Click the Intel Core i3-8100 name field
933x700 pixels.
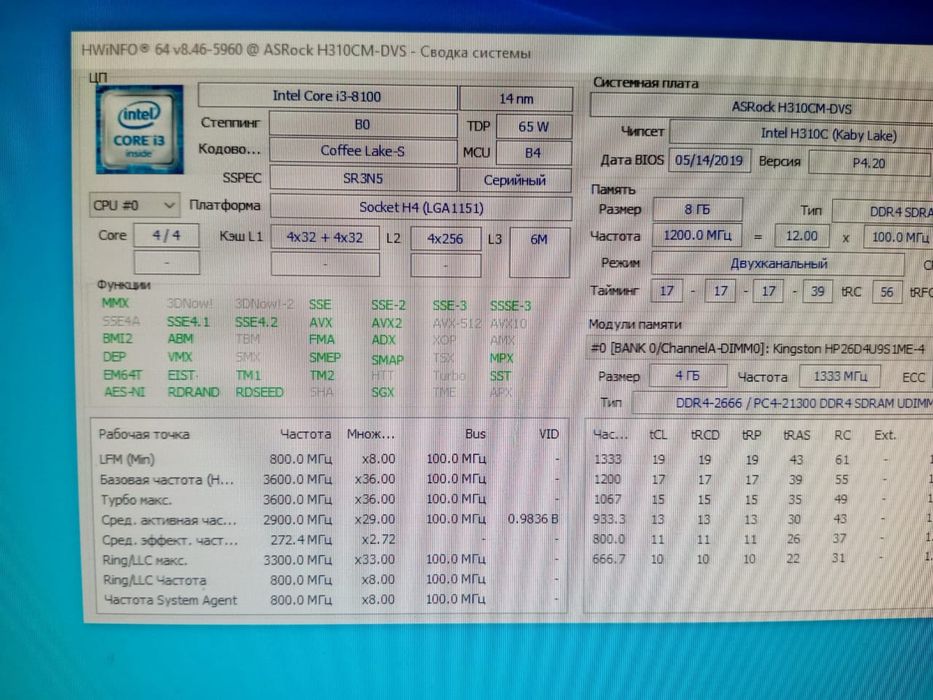tap(327, 96)
